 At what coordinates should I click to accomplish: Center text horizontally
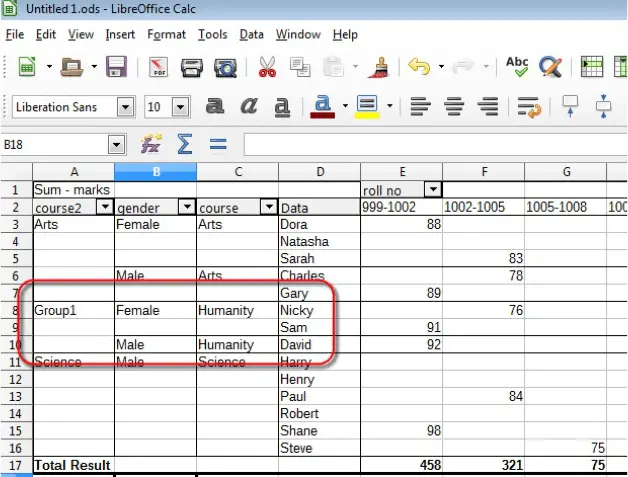pyautogui.click(x=454, y=107)
